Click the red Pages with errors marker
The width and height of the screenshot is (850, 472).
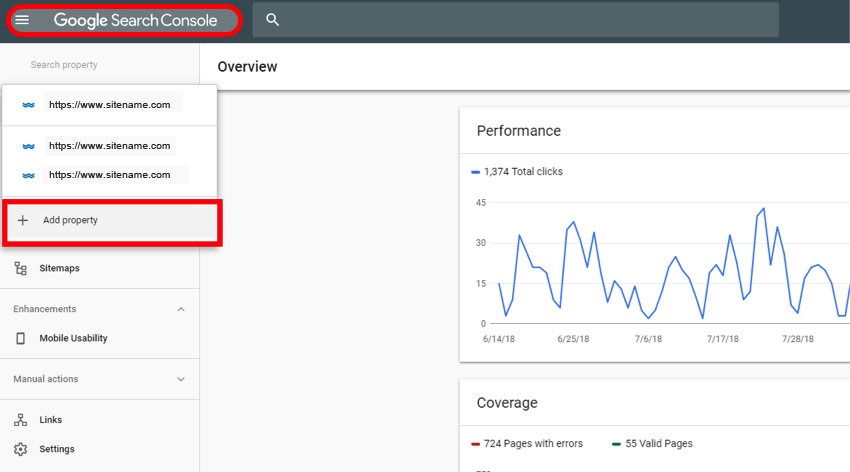click(475, 444)
